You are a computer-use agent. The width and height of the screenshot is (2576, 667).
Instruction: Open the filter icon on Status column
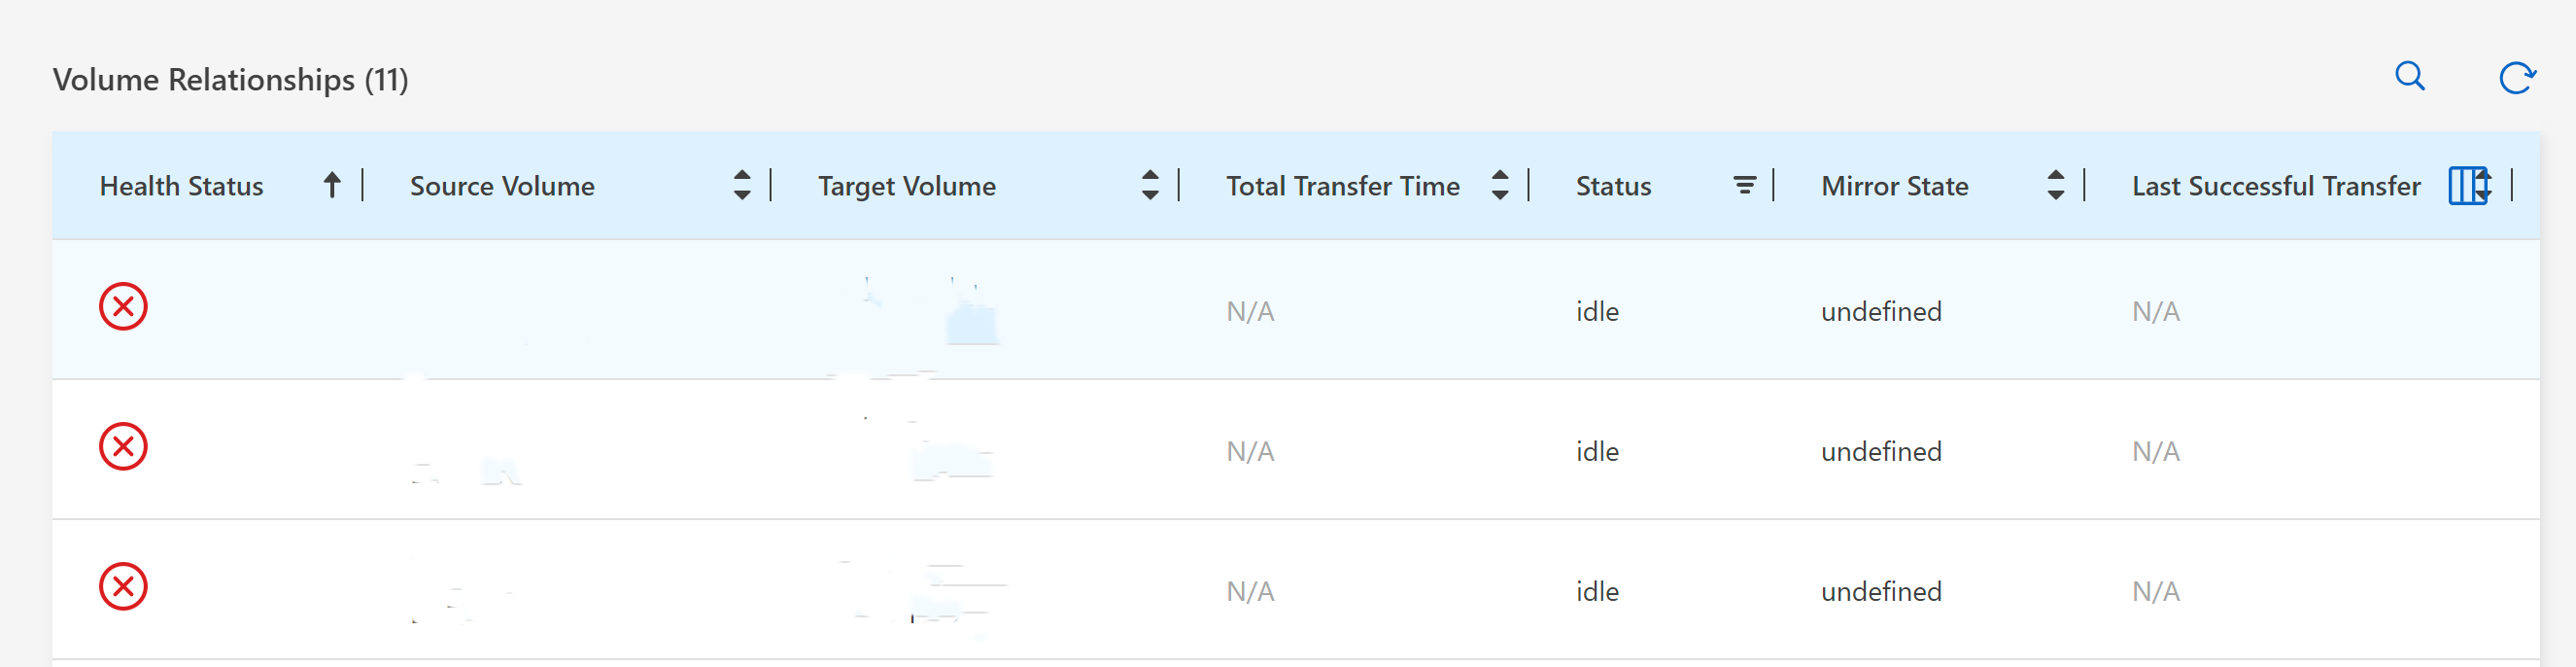(x=1744, y=184)
